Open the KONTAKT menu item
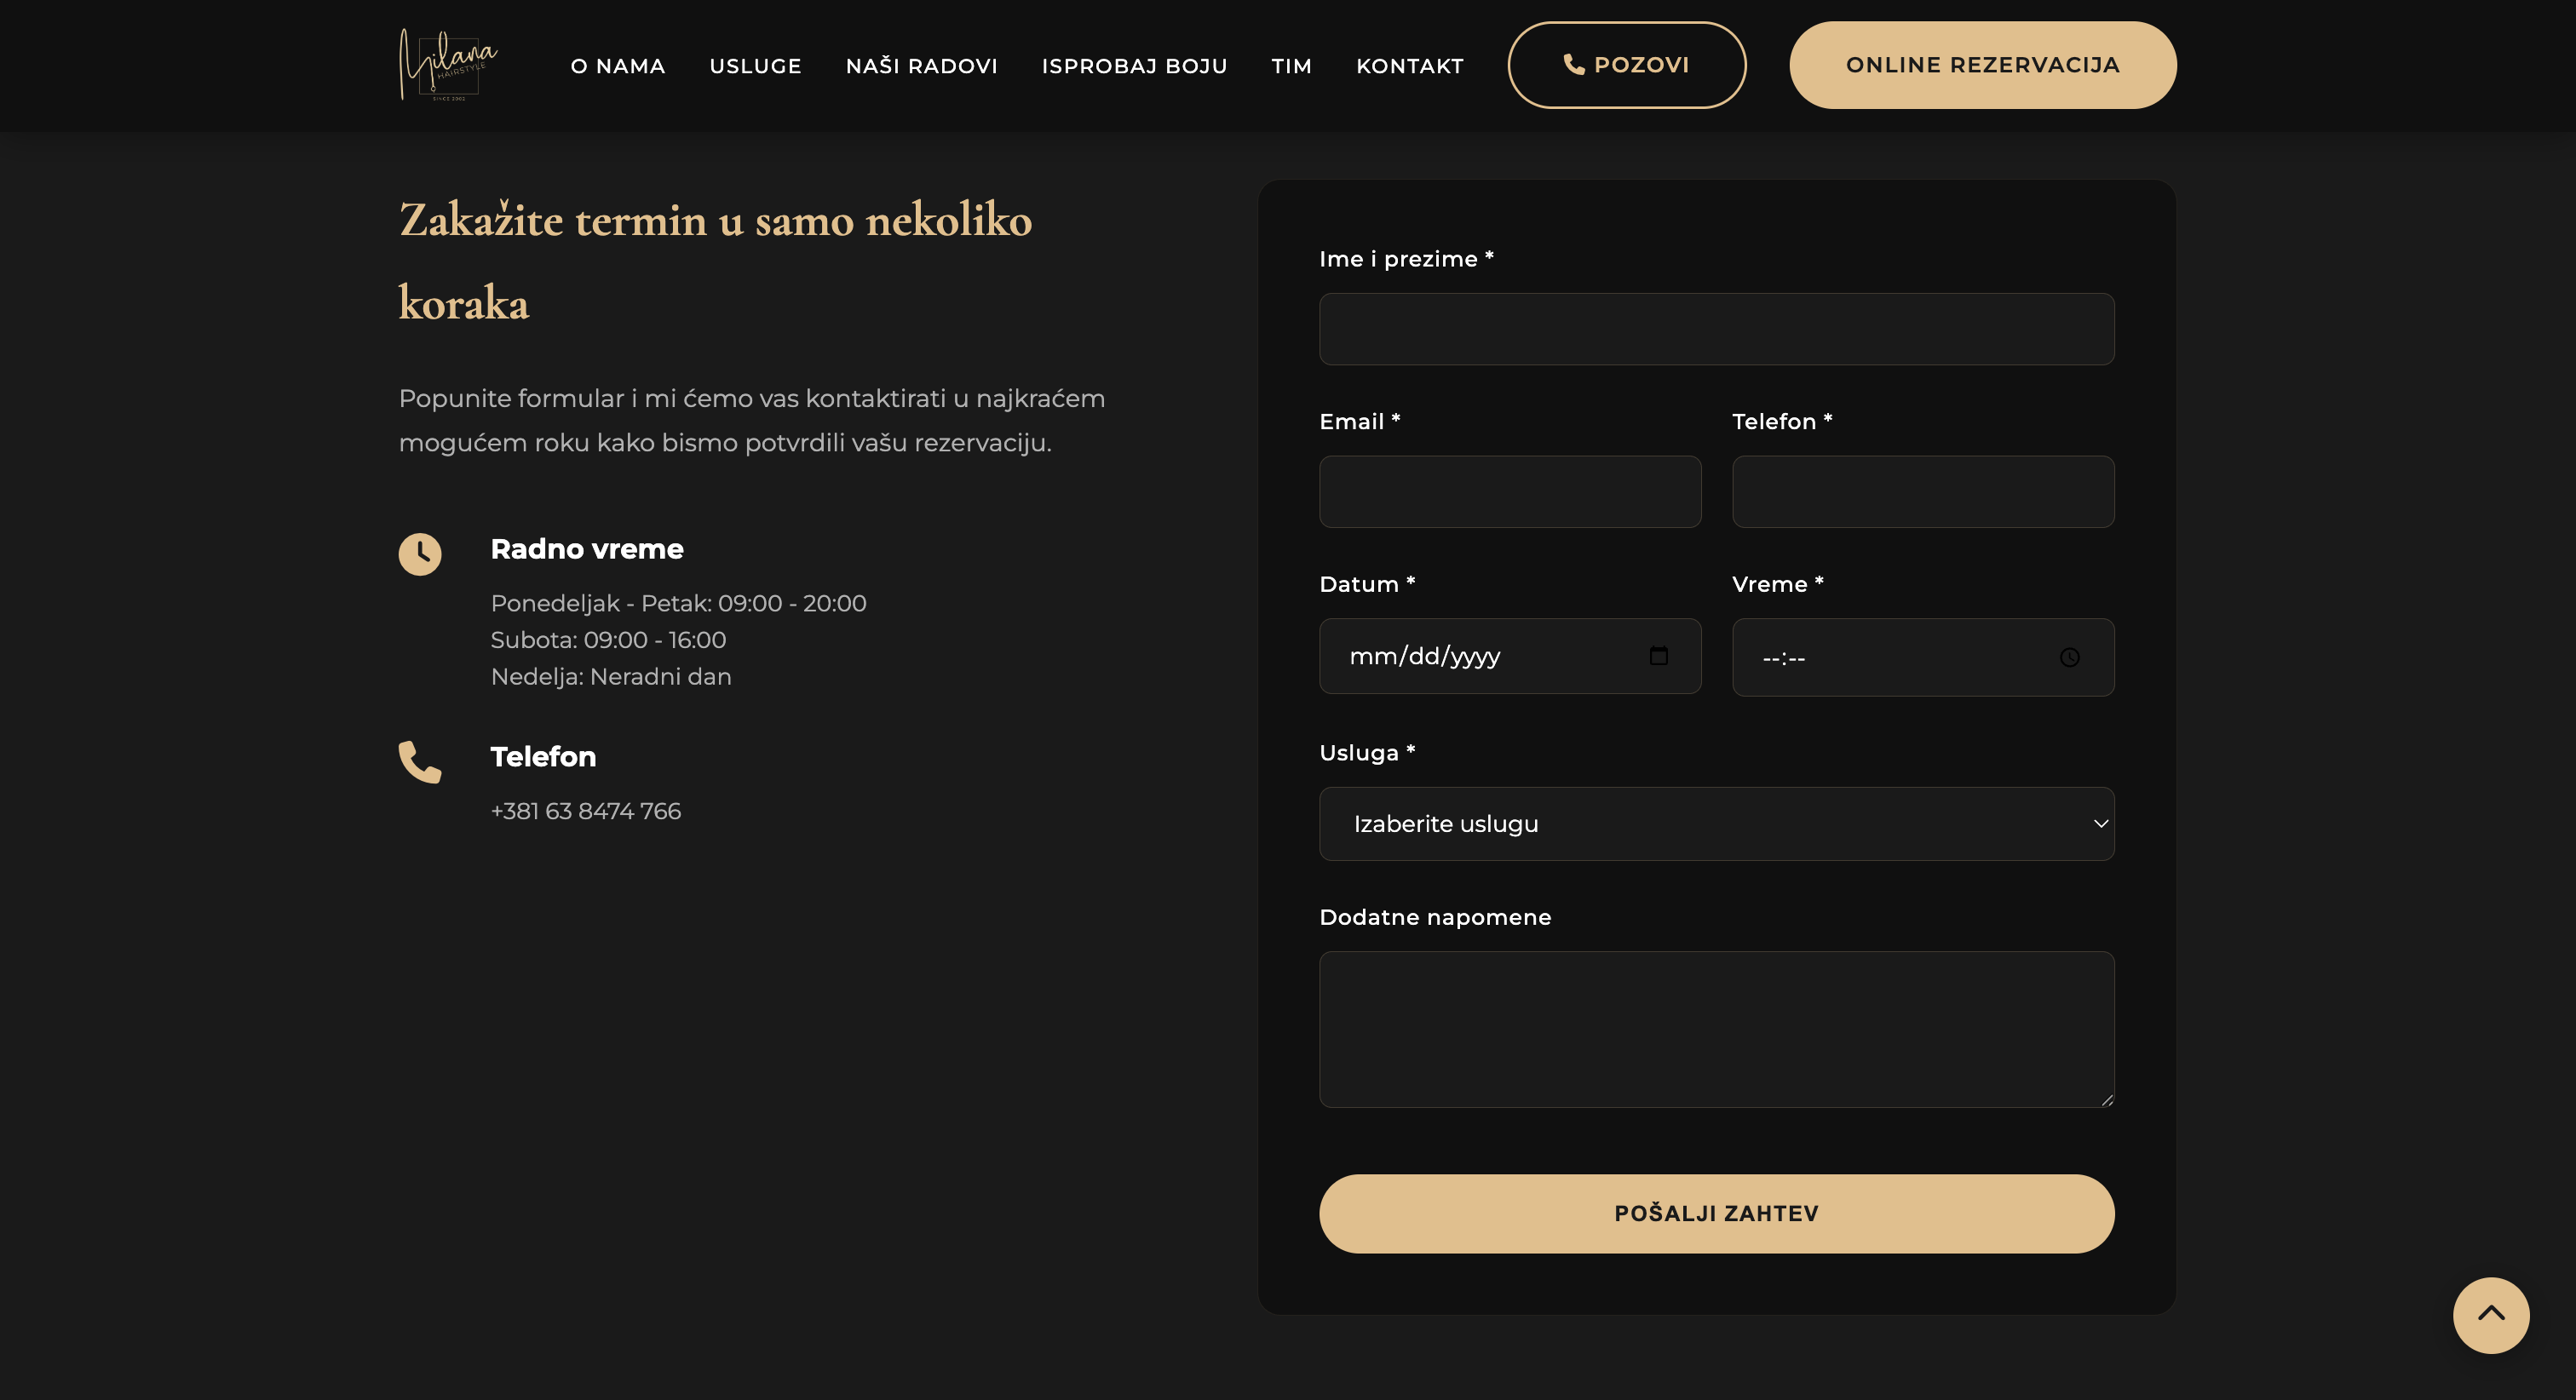 coord(1409,66)
